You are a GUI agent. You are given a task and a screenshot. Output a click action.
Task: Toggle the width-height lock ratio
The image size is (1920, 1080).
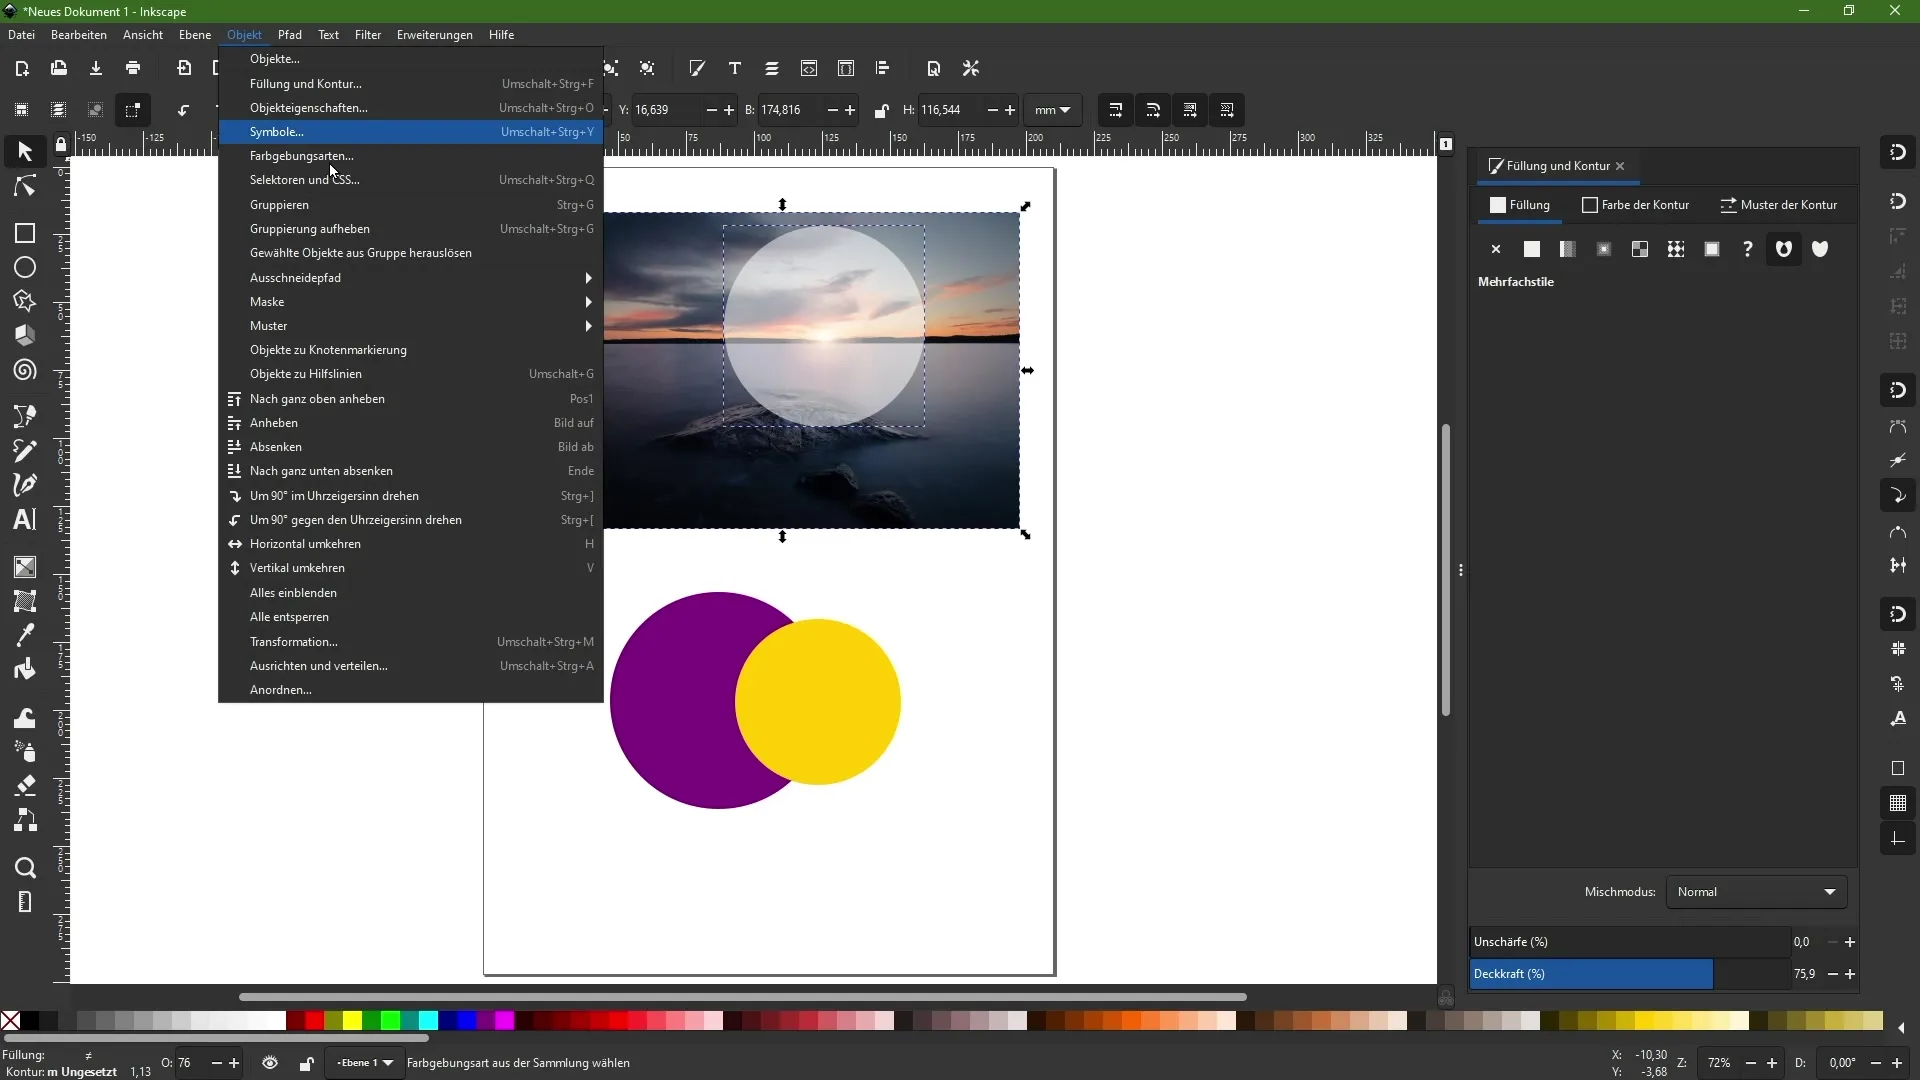click(881, 110)
